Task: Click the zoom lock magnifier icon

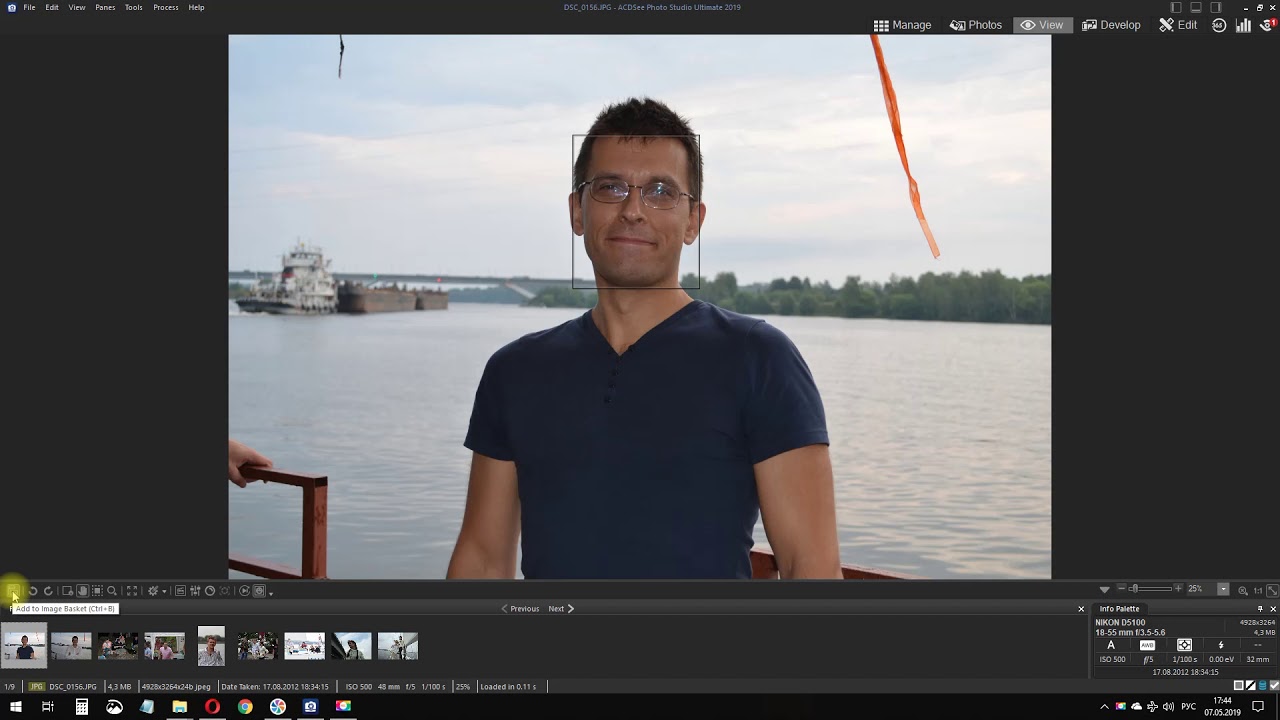Action: pyautogui.click(x=1243, y=591)
